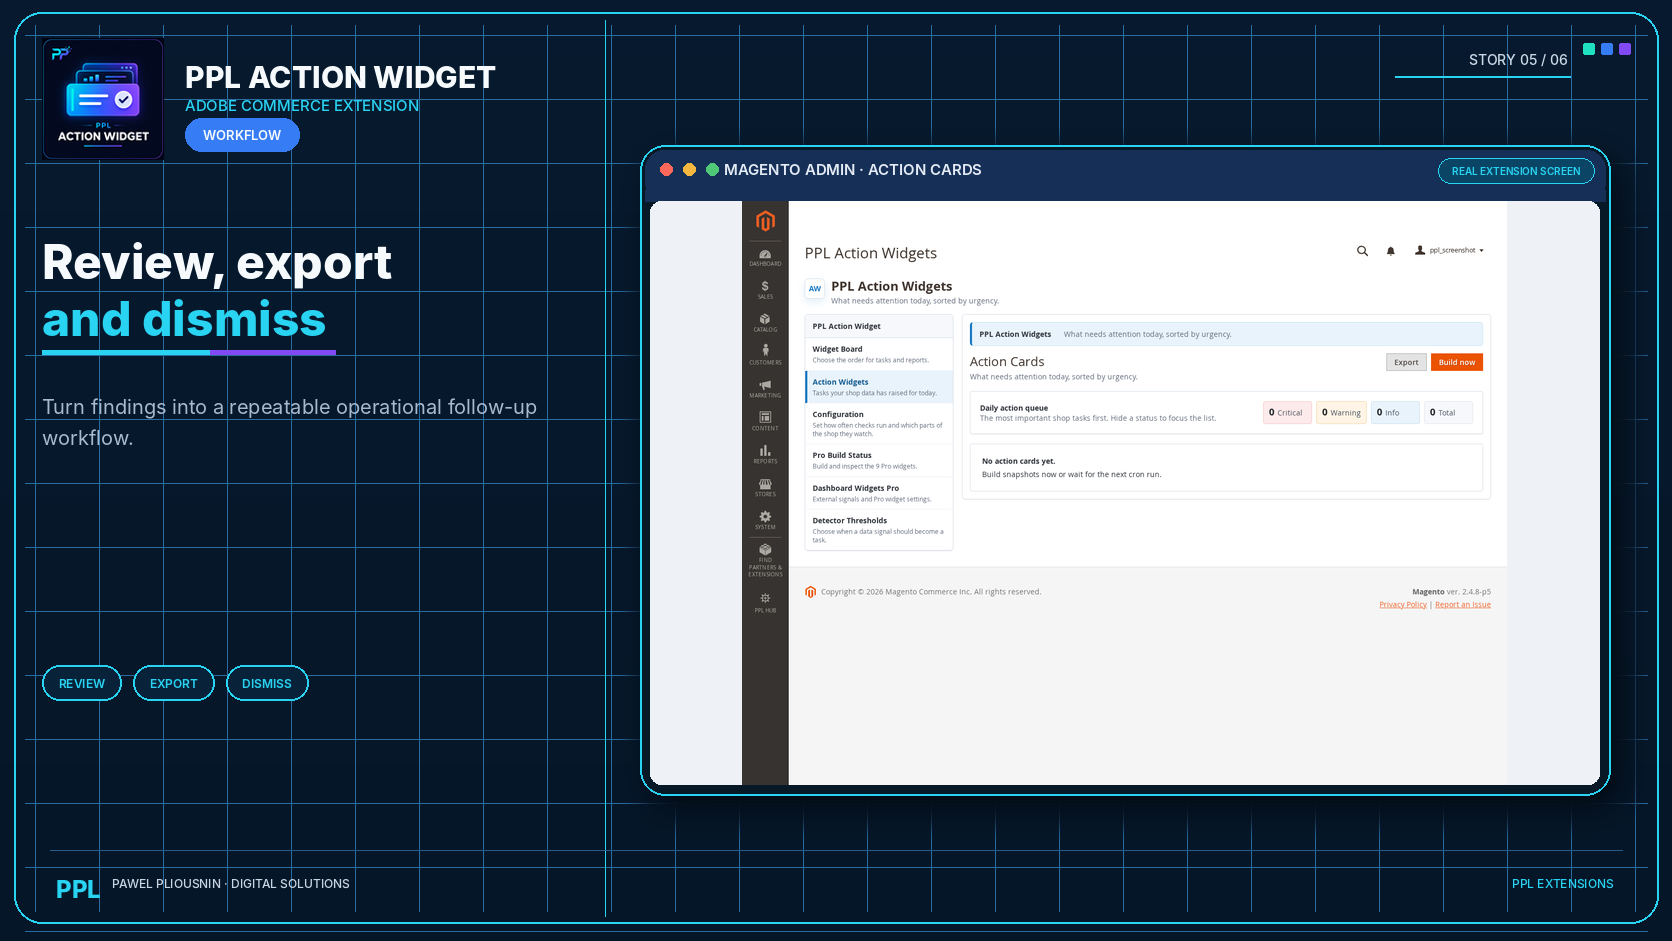Image resolution: width=1672 pixels, height=941 pixels.
Task: Click the Magento logo in the admin sidebar
Action: point(765,221)
